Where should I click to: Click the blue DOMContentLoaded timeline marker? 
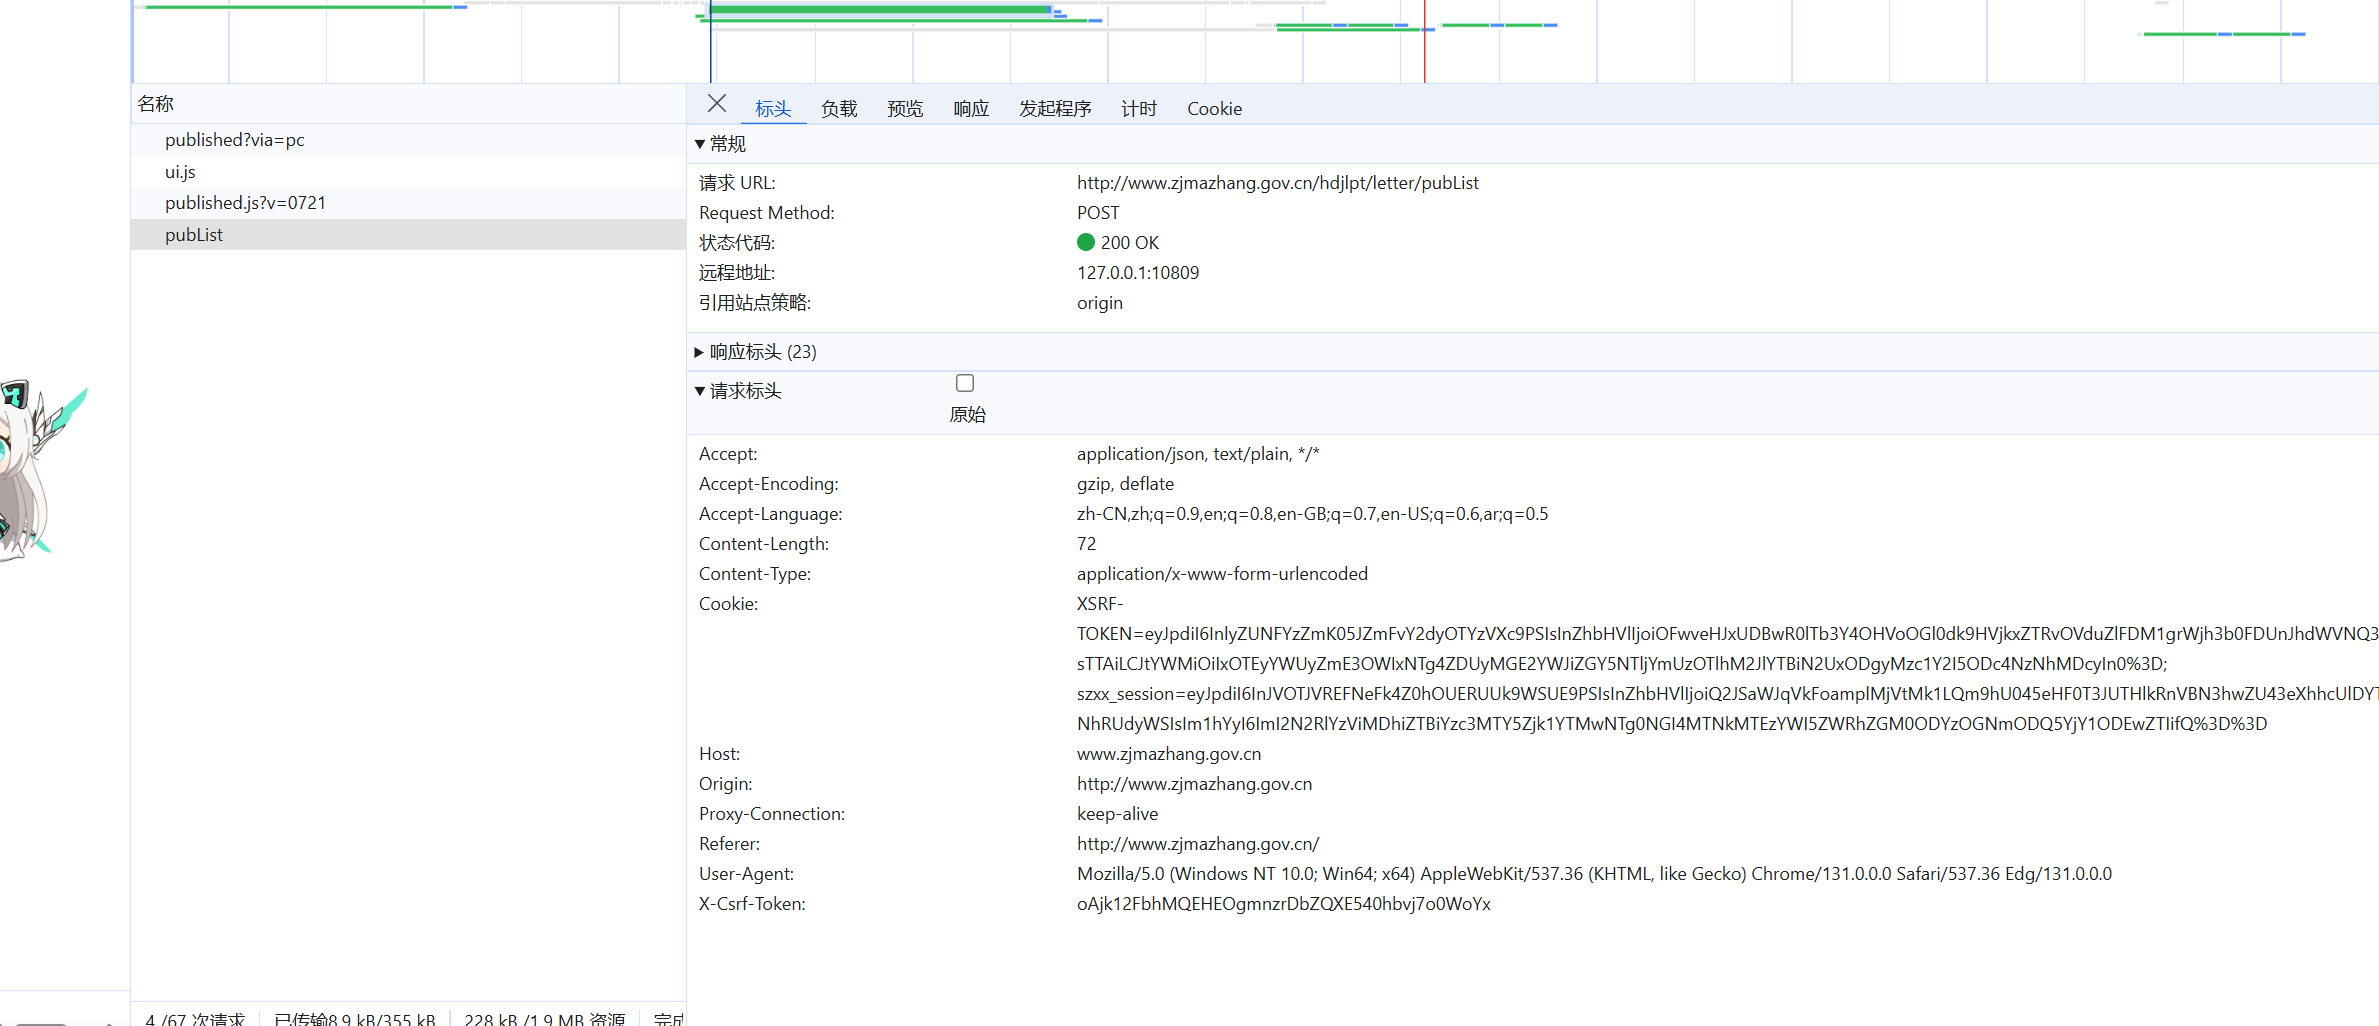pos(711,42)
